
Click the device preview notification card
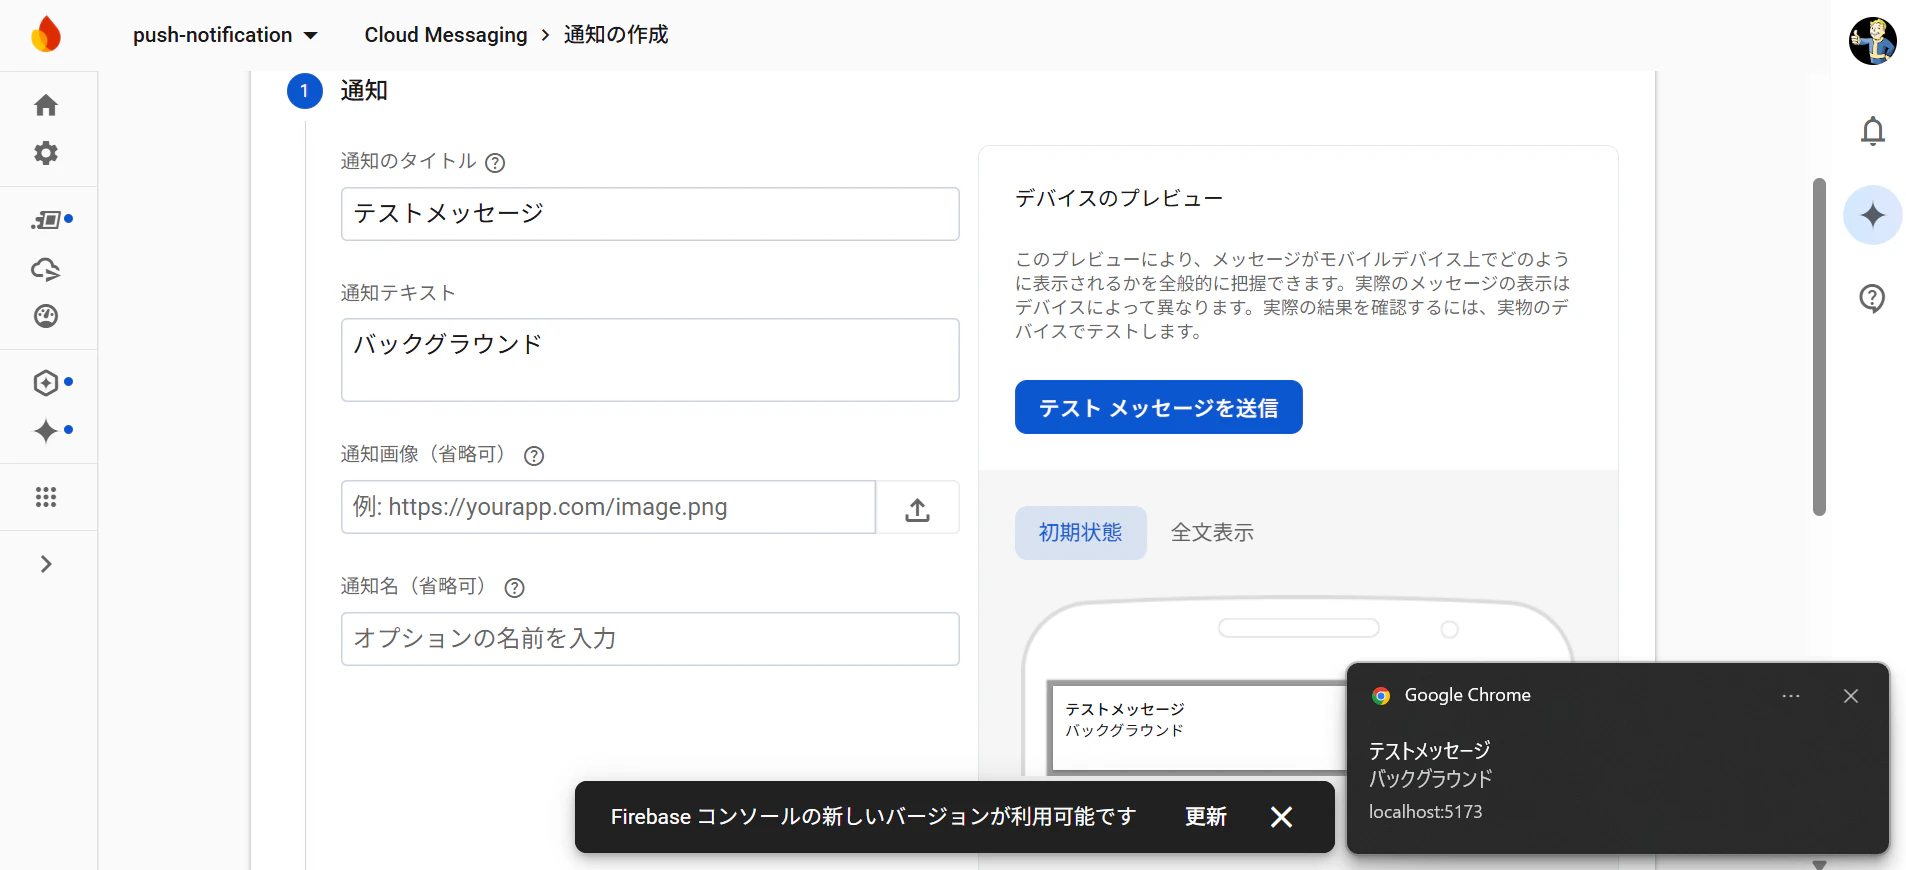pyautogui.click(x=1196, y=728)
